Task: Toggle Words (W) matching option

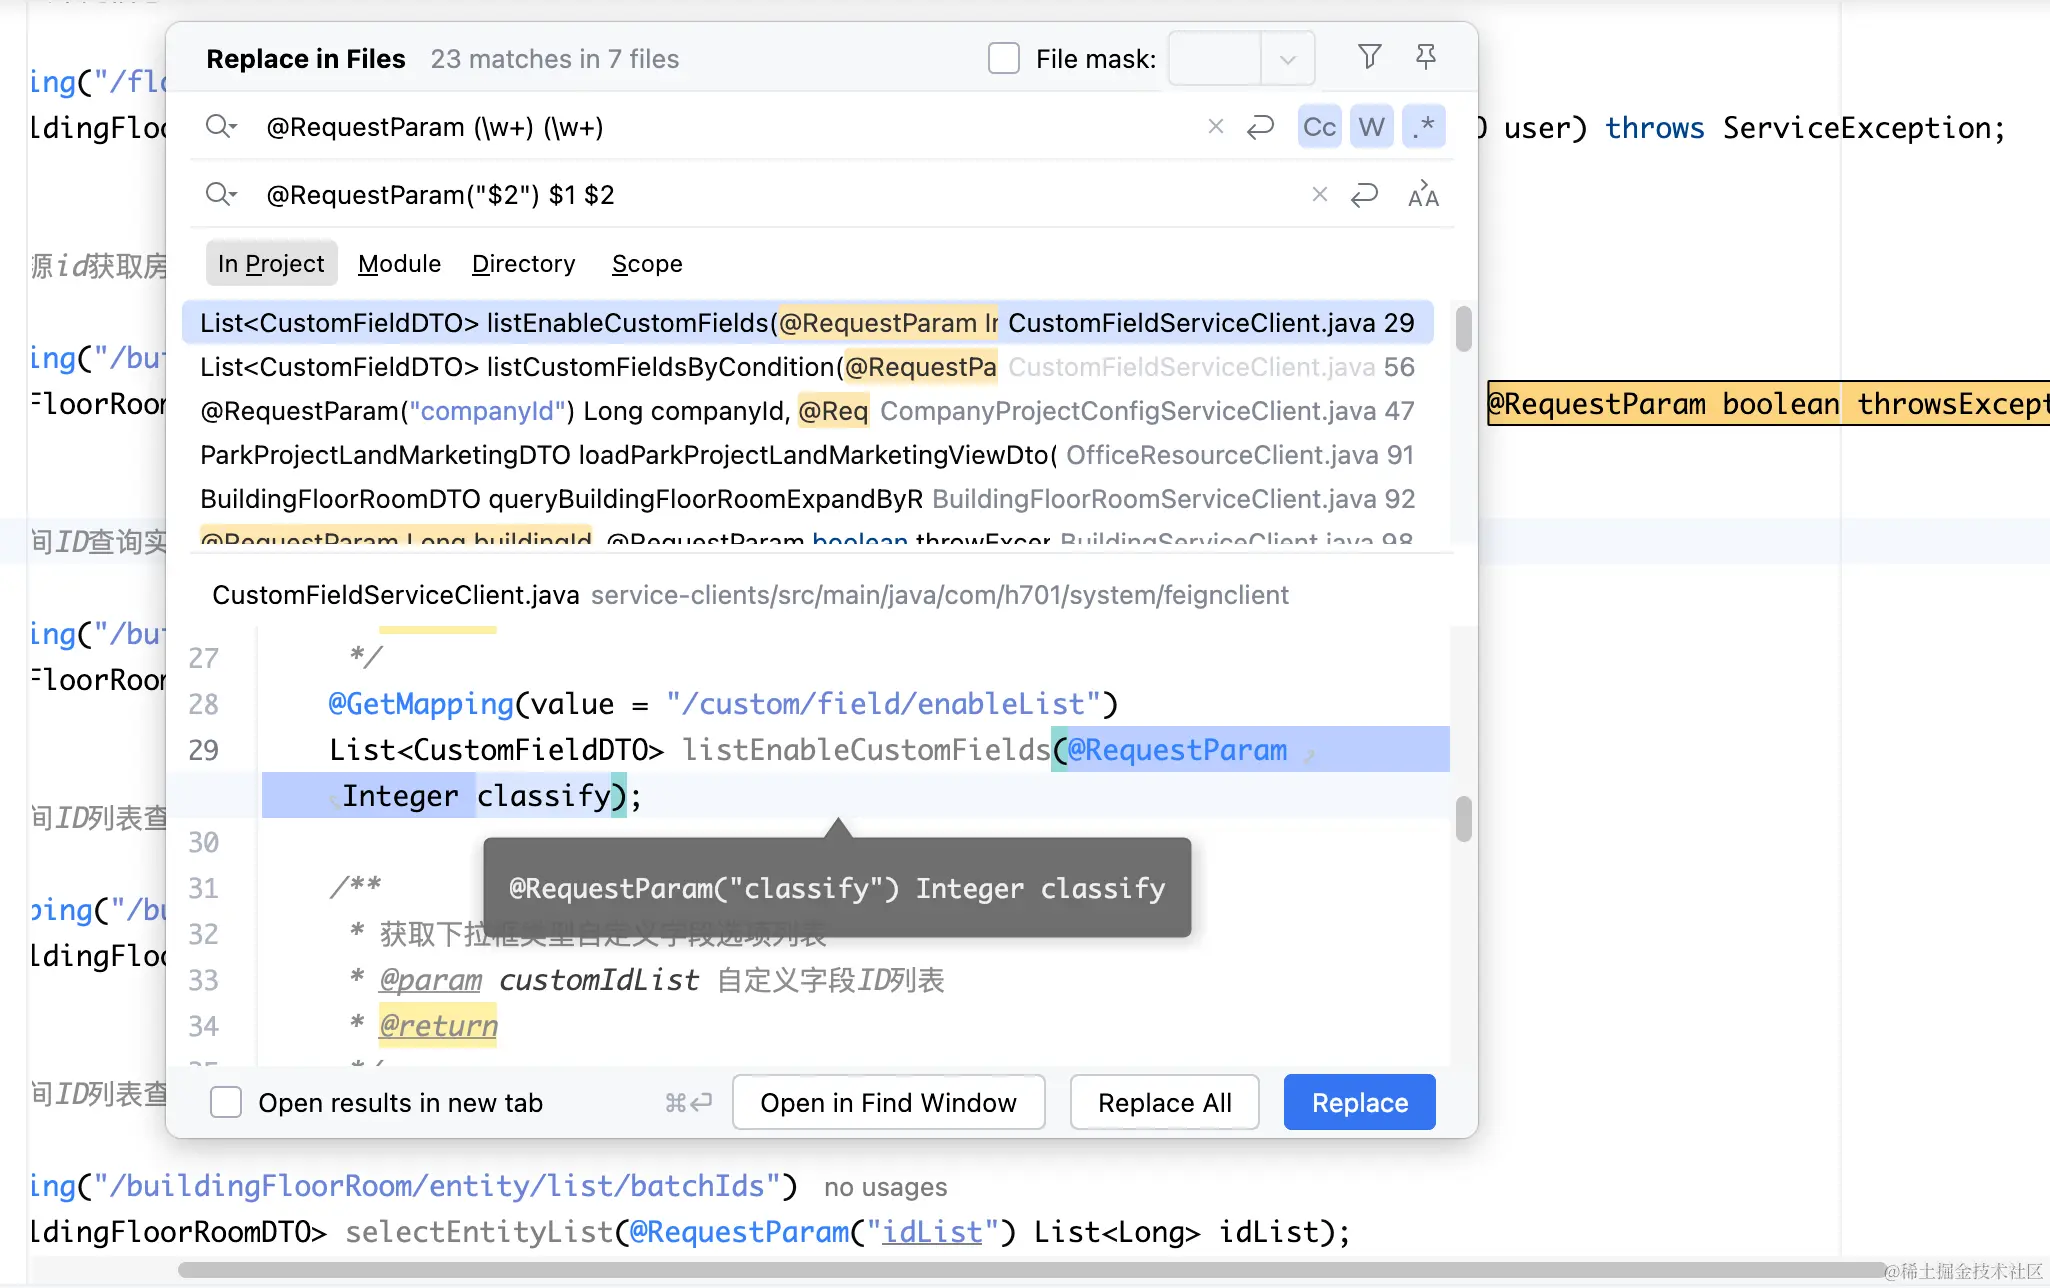Action: pyautogui.click(x=1371, y=127)
